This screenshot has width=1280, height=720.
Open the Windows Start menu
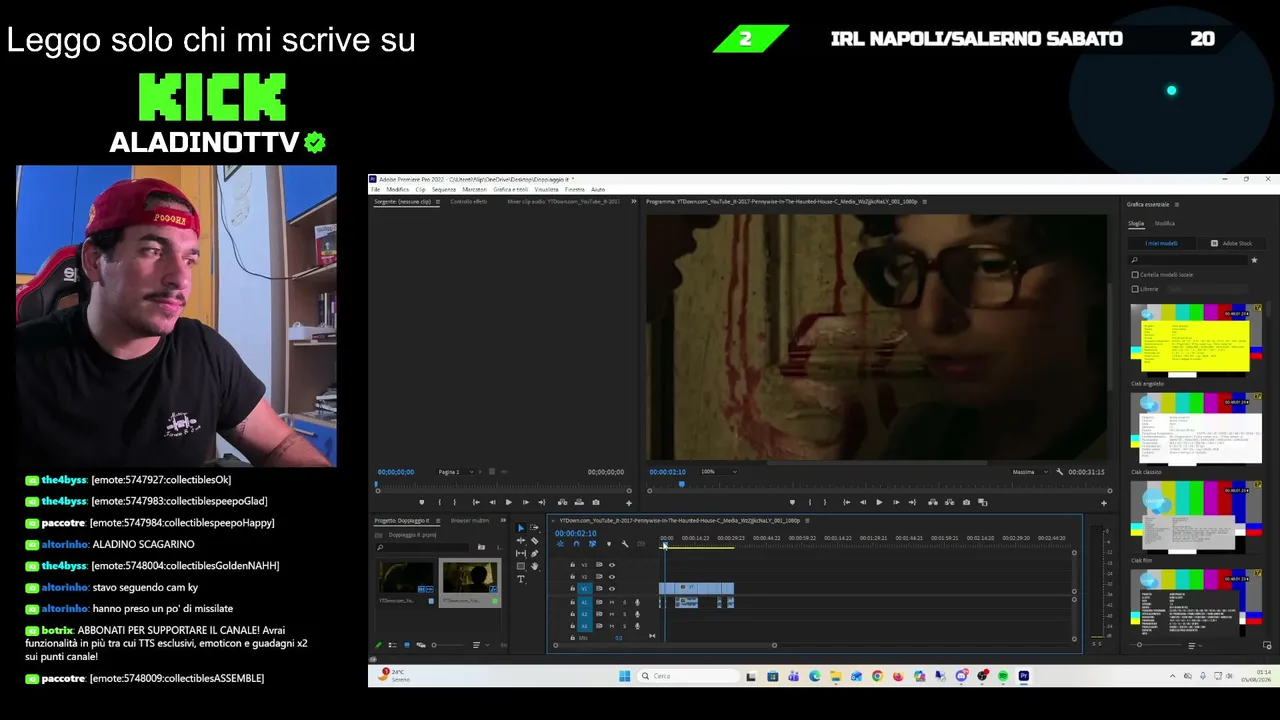(624, 676)
